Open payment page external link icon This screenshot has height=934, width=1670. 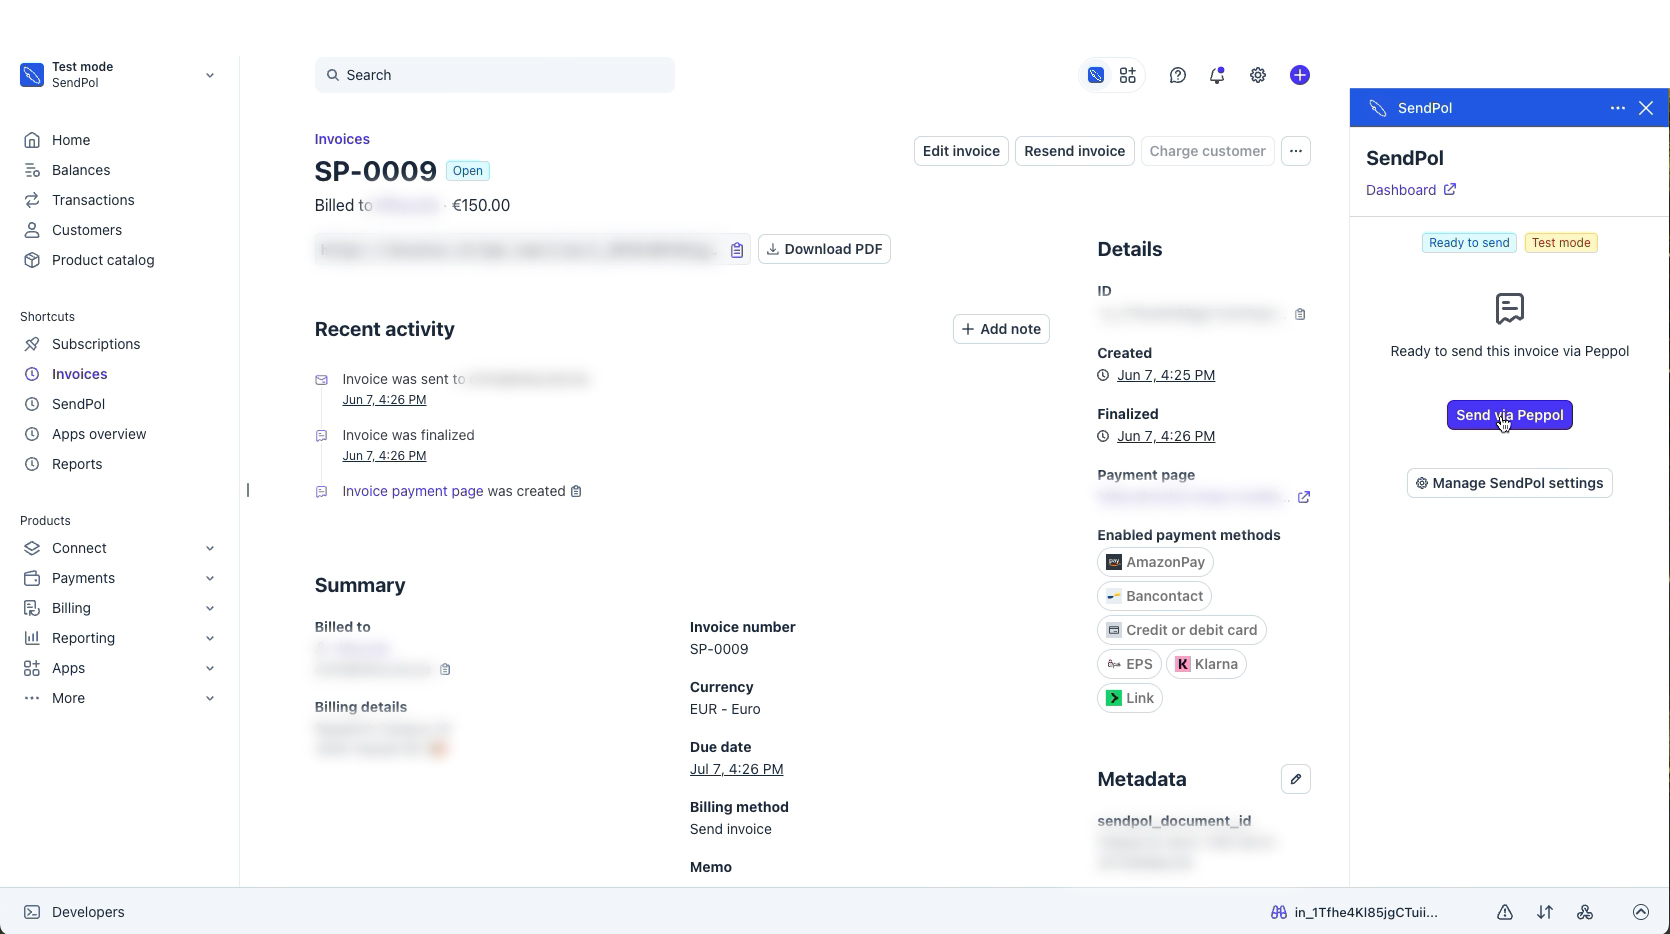pyautogui.click(x=1304, y=497)
